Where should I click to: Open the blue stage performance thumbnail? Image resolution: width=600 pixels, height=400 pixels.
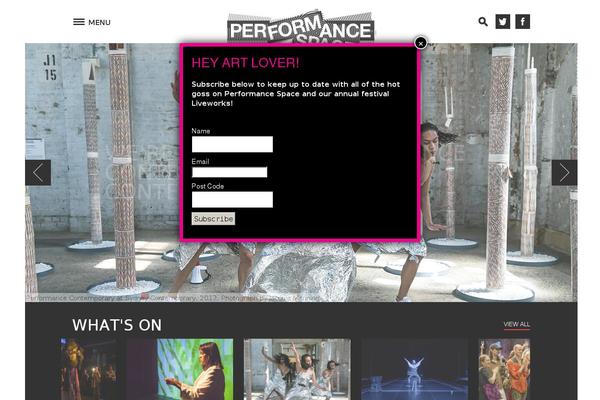tap(415, 369)
